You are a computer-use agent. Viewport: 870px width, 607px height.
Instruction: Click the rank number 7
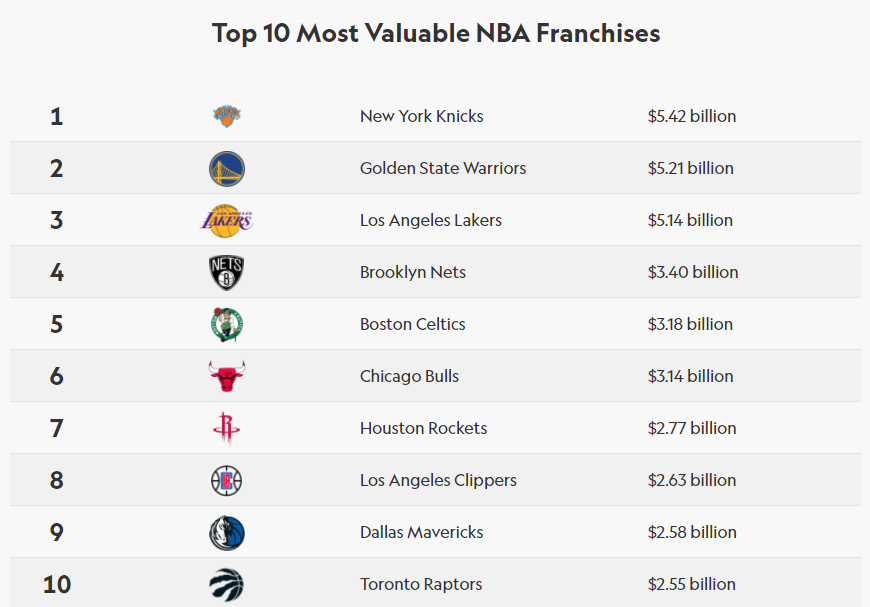coord(57,428)
